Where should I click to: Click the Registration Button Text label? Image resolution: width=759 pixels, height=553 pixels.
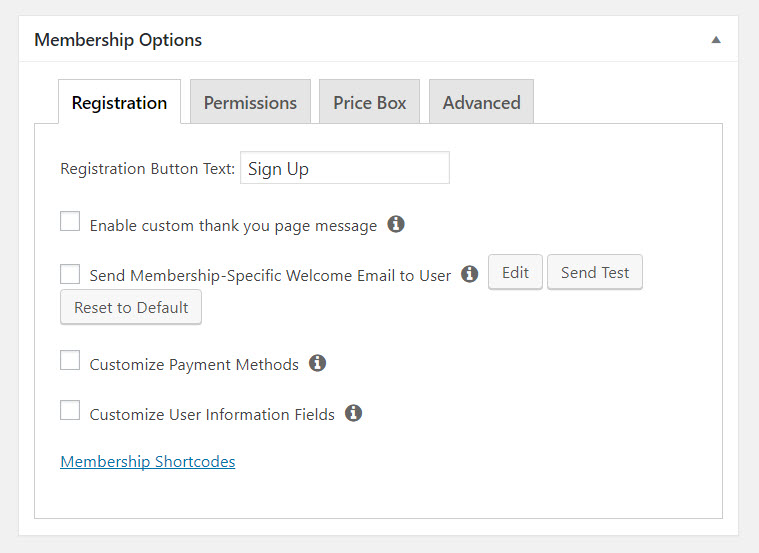point(148,169)
